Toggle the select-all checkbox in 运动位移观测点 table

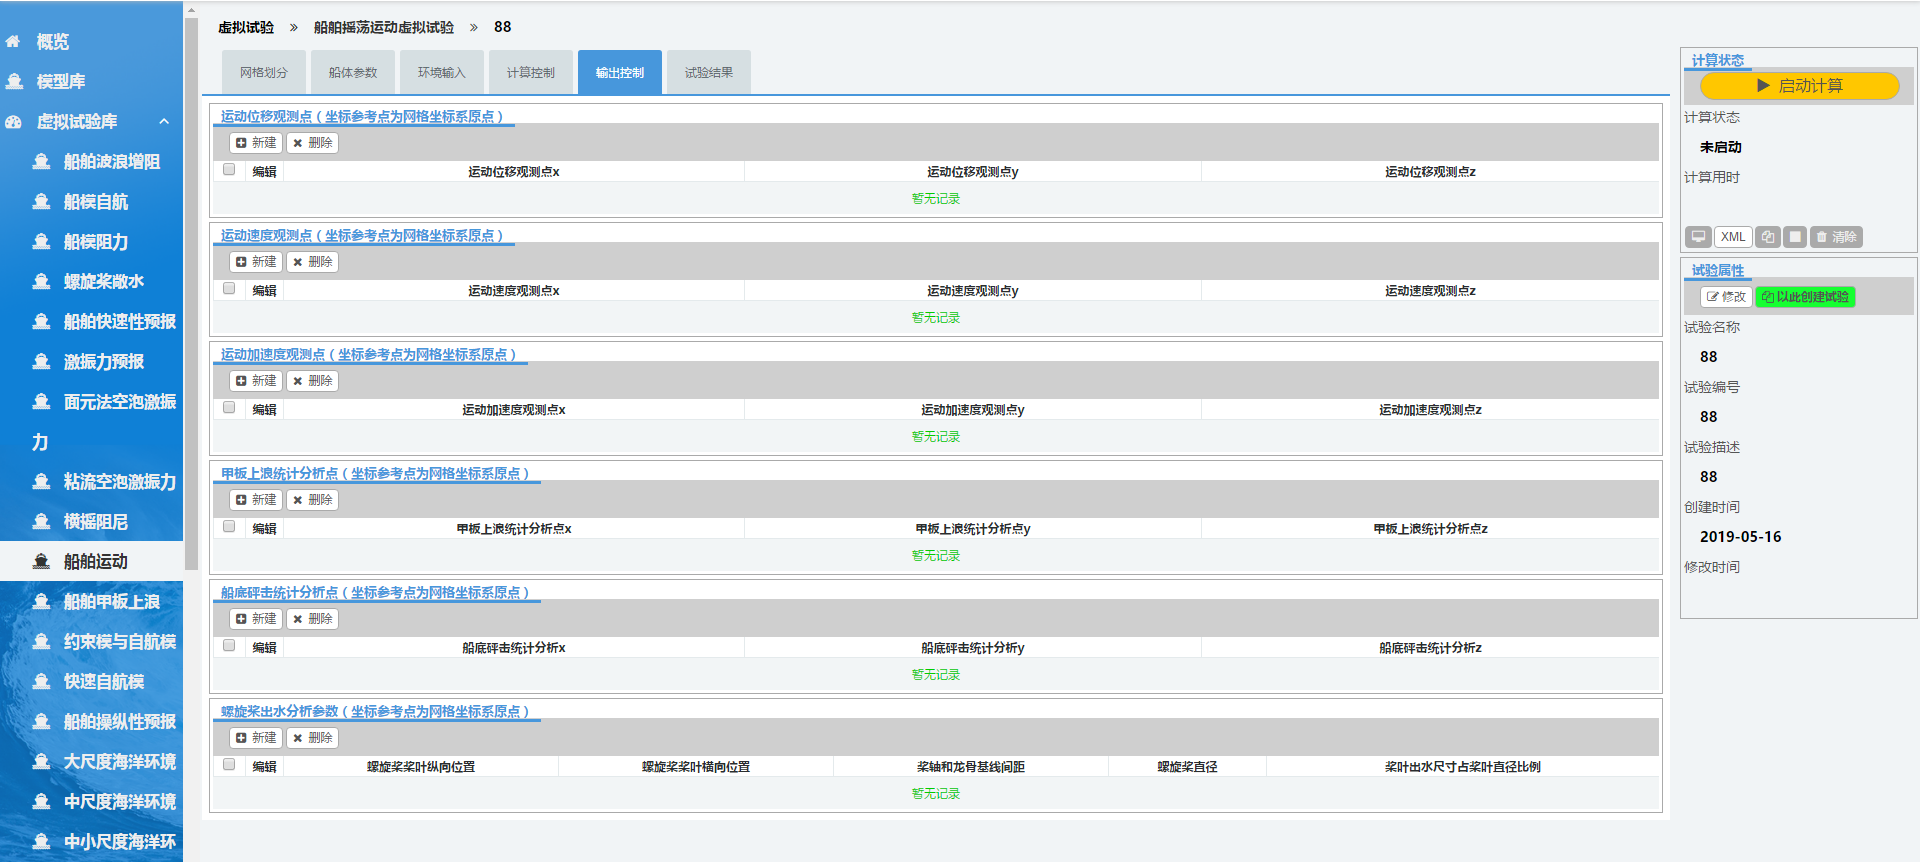pos(229,170)
